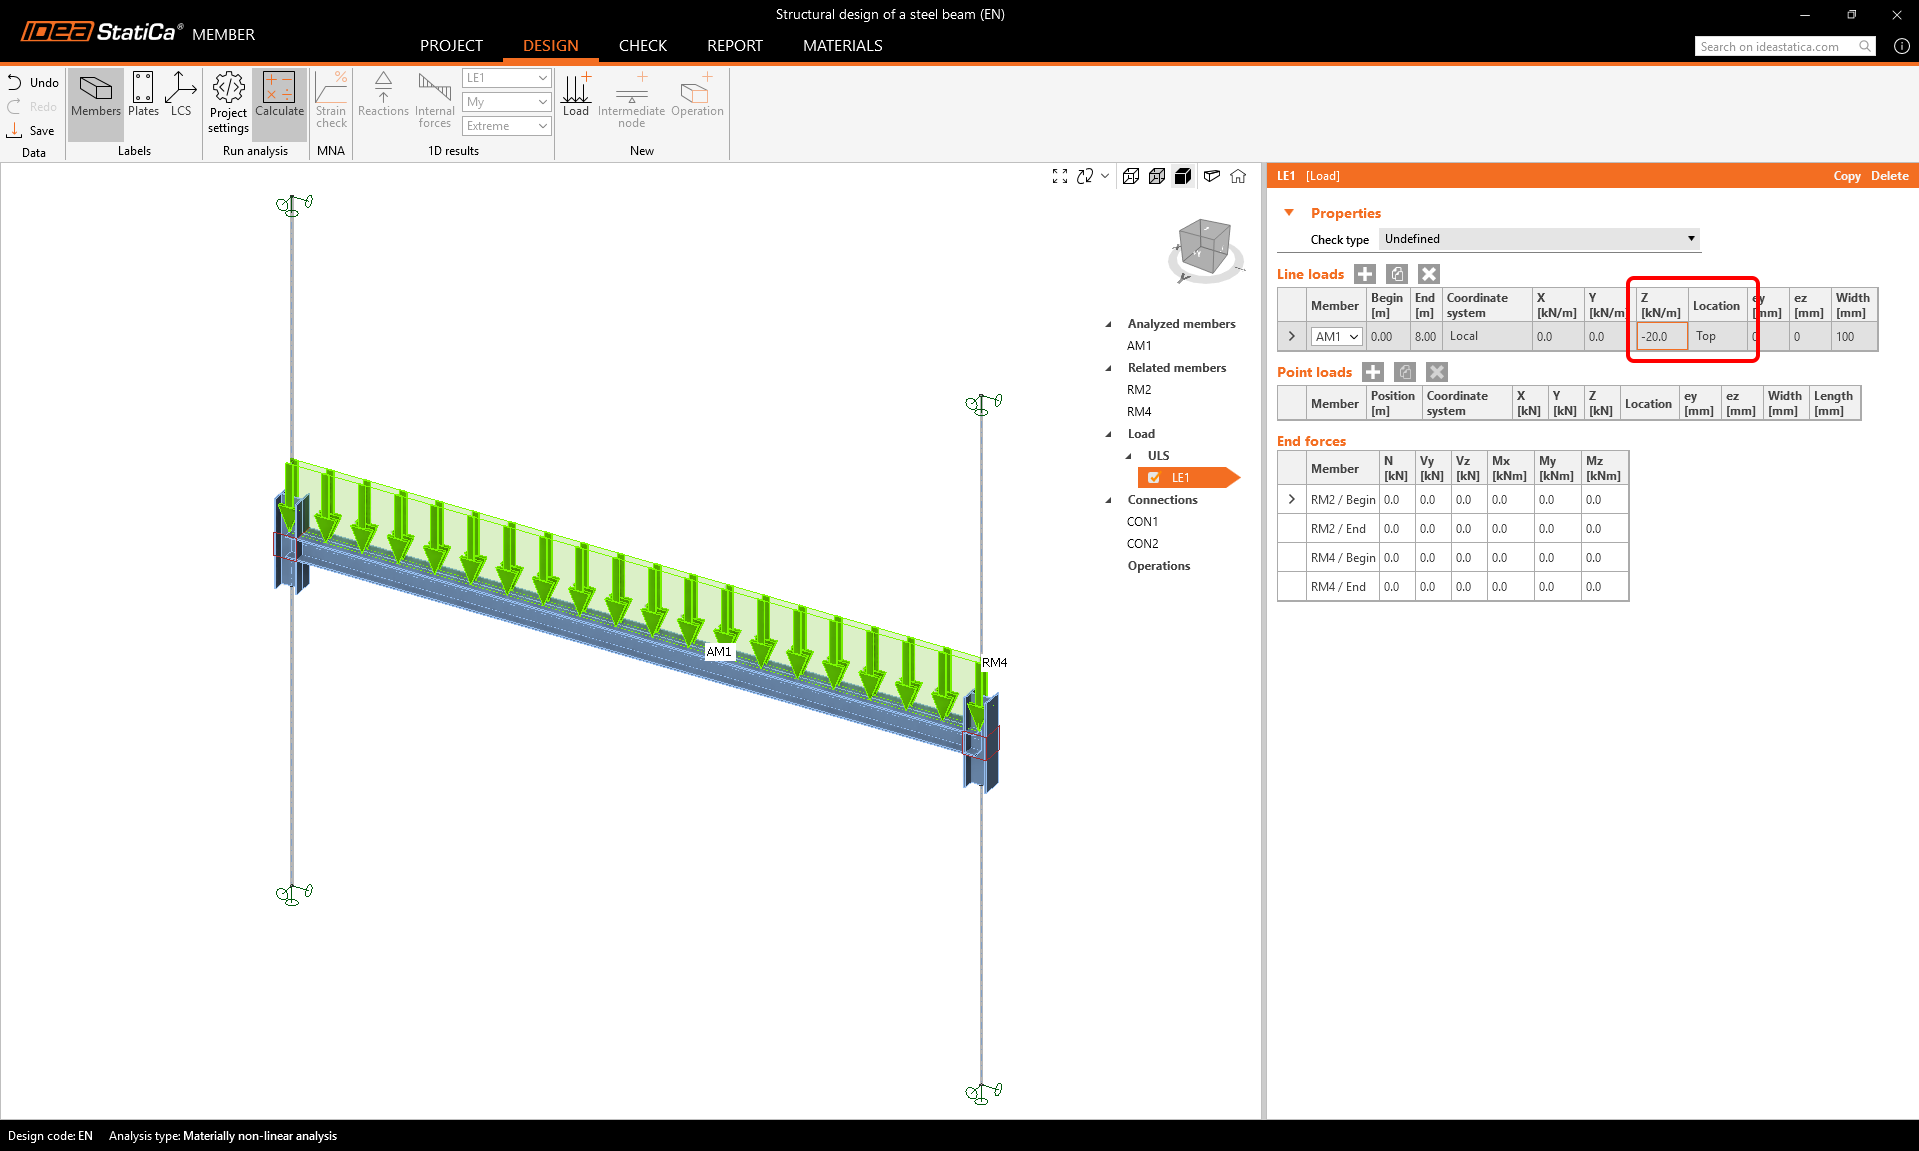Delete the selected line load

[1429, 274]
